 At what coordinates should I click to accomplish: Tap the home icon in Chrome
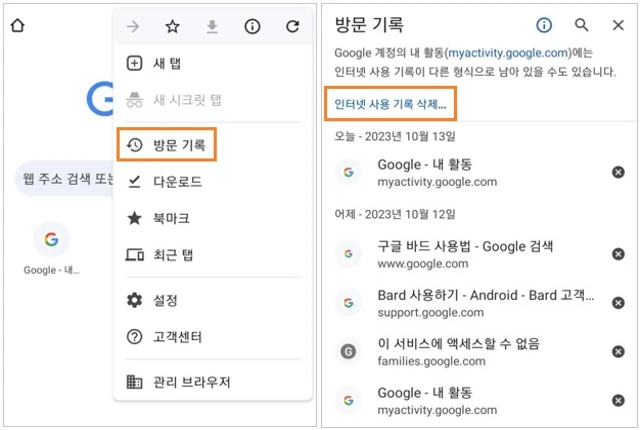(18, 25)
